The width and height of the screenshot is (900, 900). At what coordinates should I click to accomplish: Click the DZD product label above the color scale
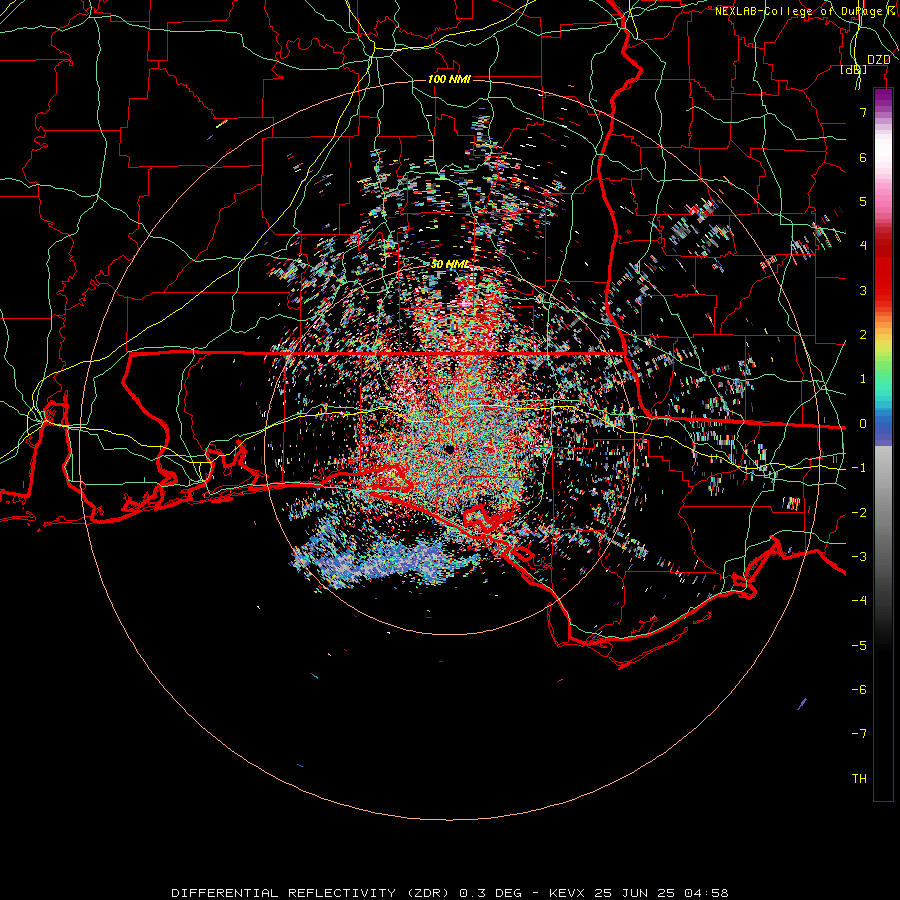(878, 60)
